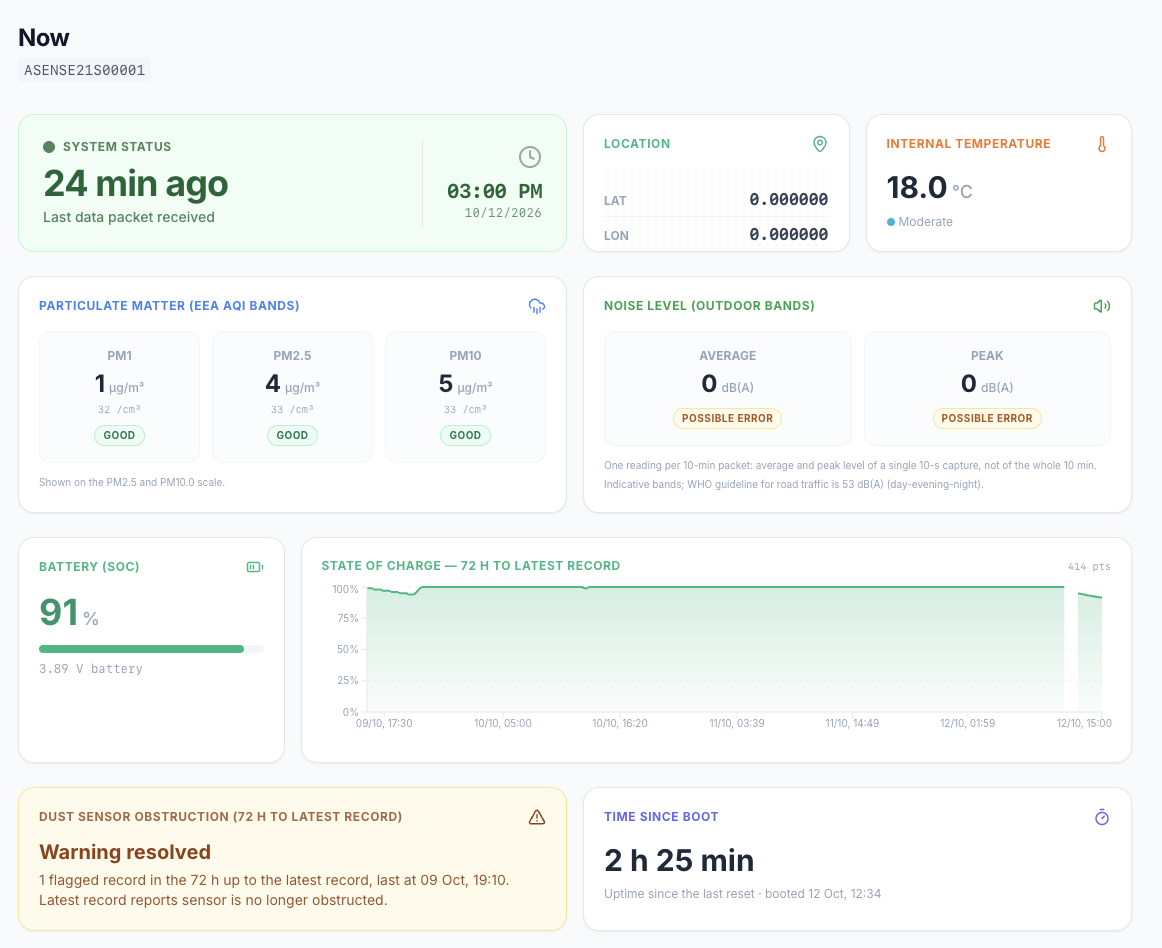The image size is (1162, 948).
Task: Click the Peak noise POSSIBLE ERROR badge
Action: click(987, 418)
